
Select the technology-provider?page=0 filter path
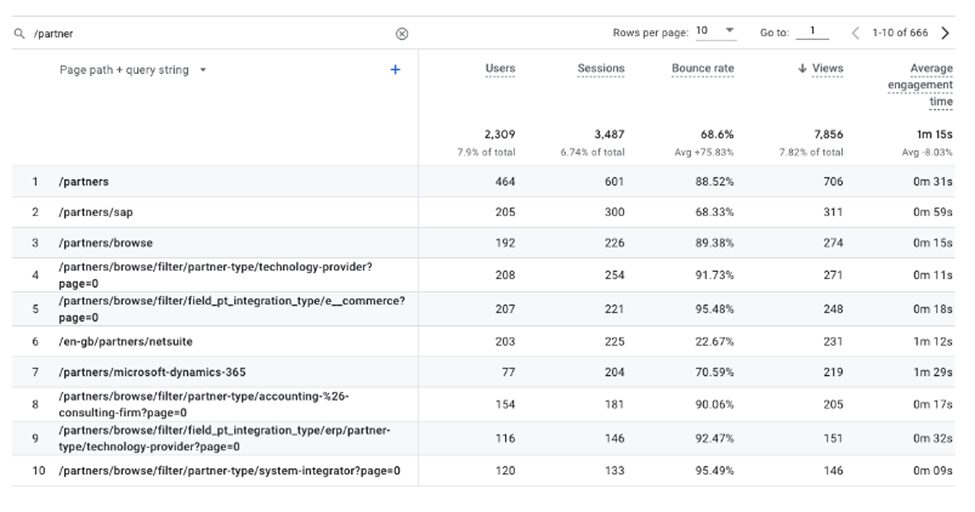click(x=215, y=275)
